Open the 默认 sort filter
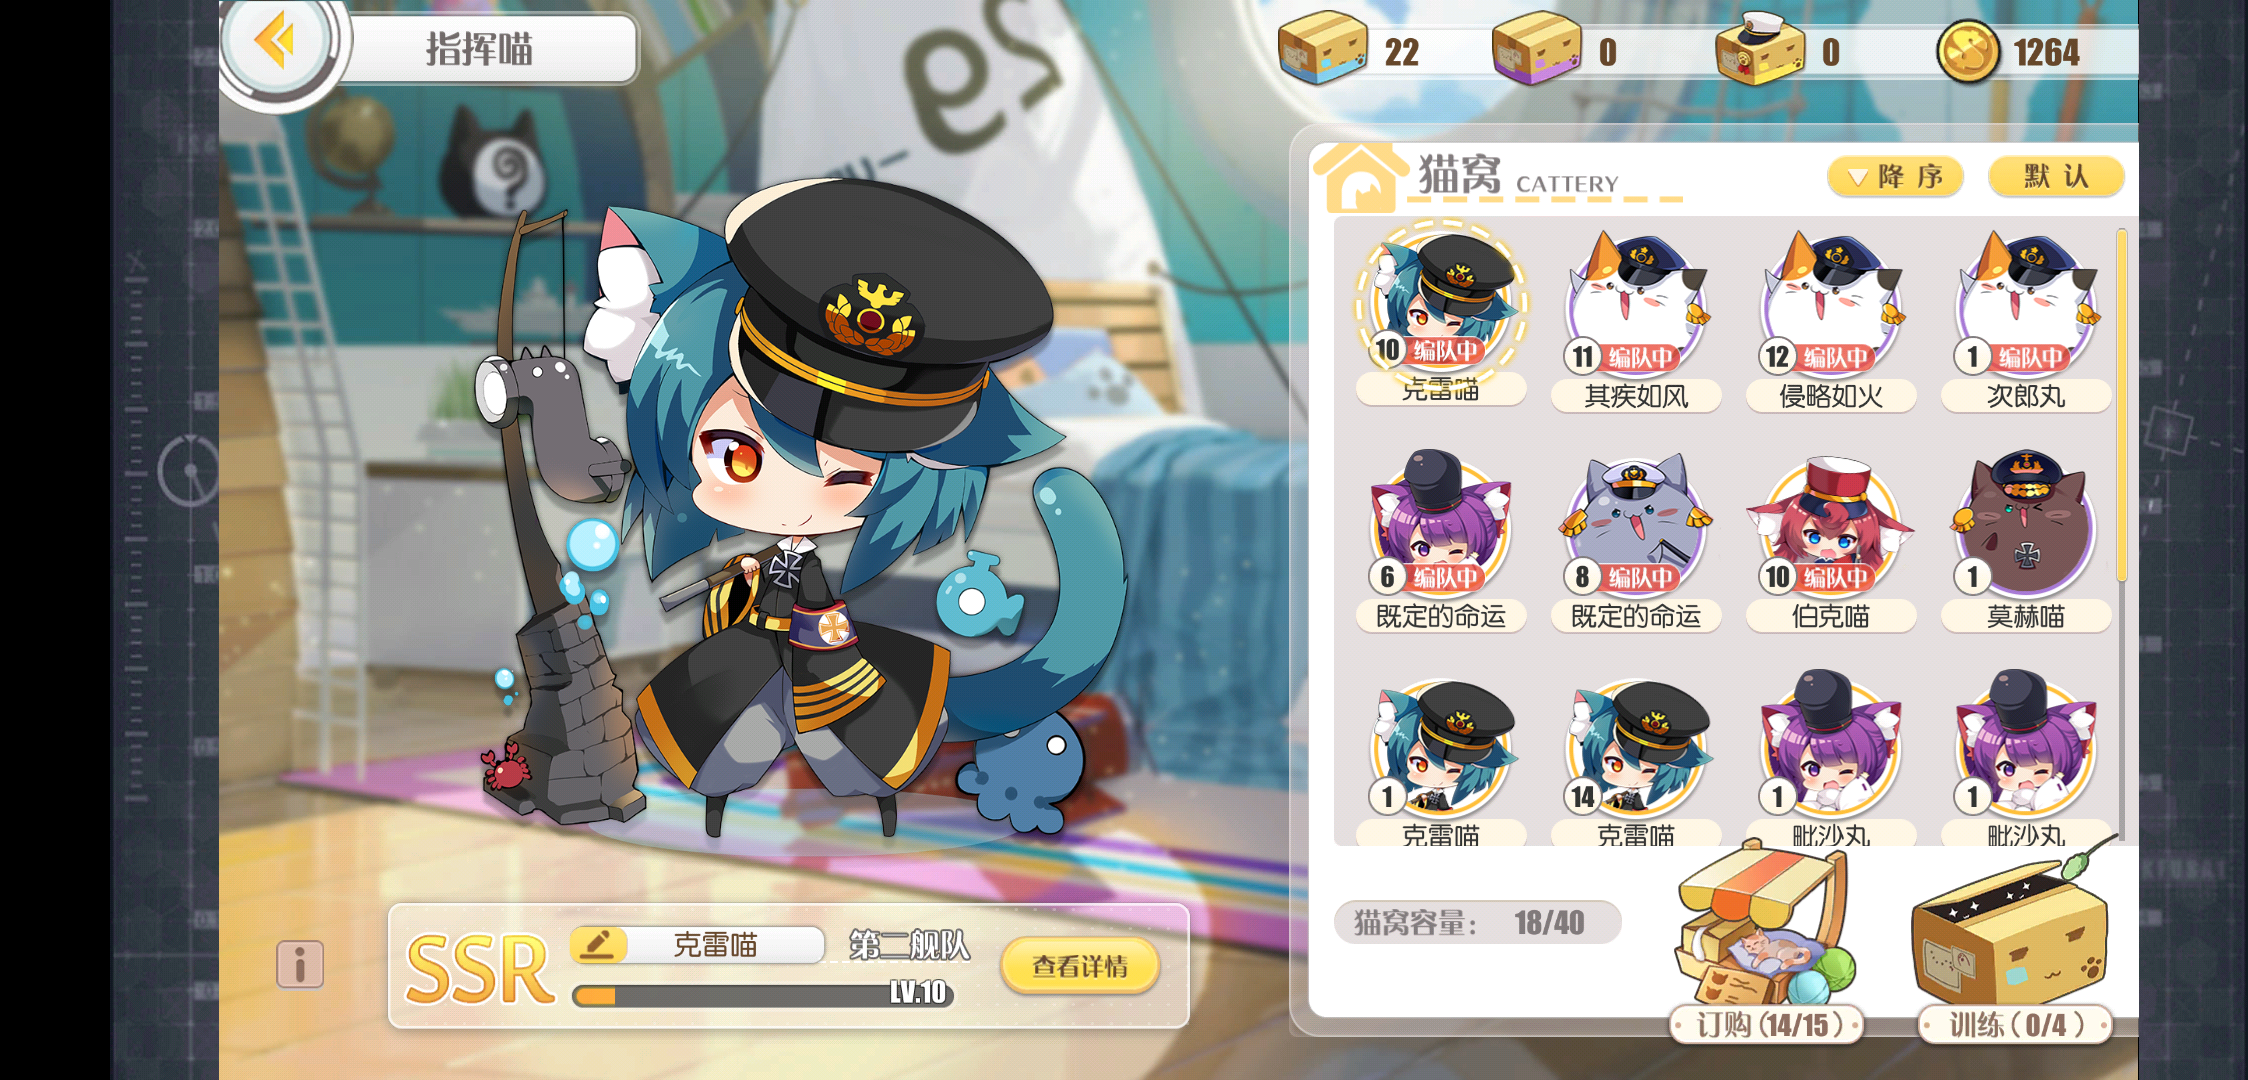Viewport: 2248px width, 1080px height. pyautogui.click(x=2056, y=176)
